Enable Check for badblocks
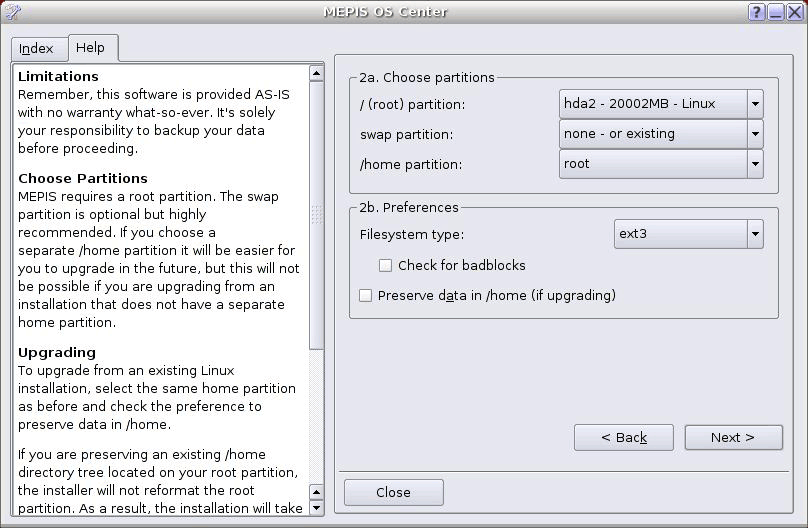The width and height of the screenshot is (808, 528). 385,266
